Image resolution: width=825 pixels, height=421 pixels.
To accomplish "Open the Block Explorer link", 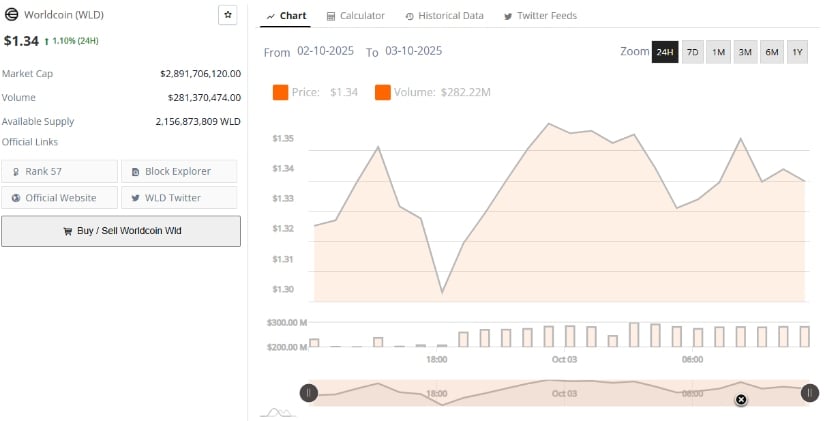I will [179, 171].
